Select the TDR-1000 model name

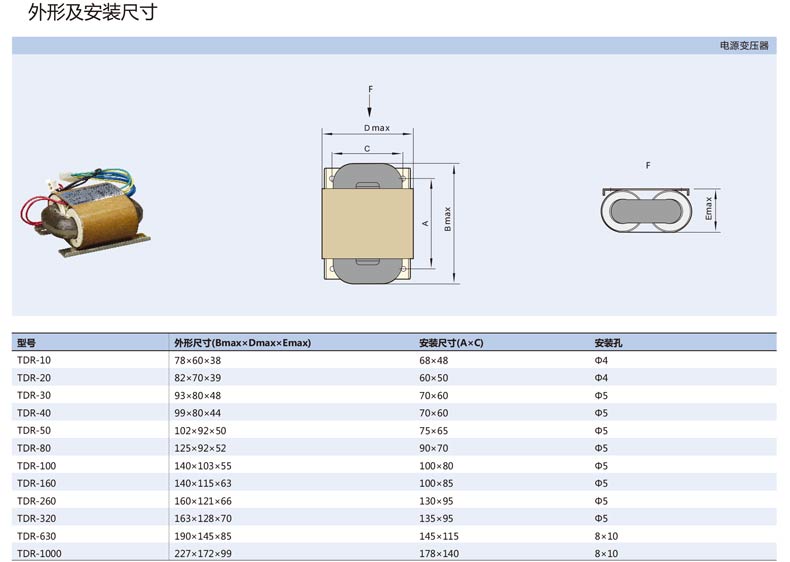pos(39,553)
